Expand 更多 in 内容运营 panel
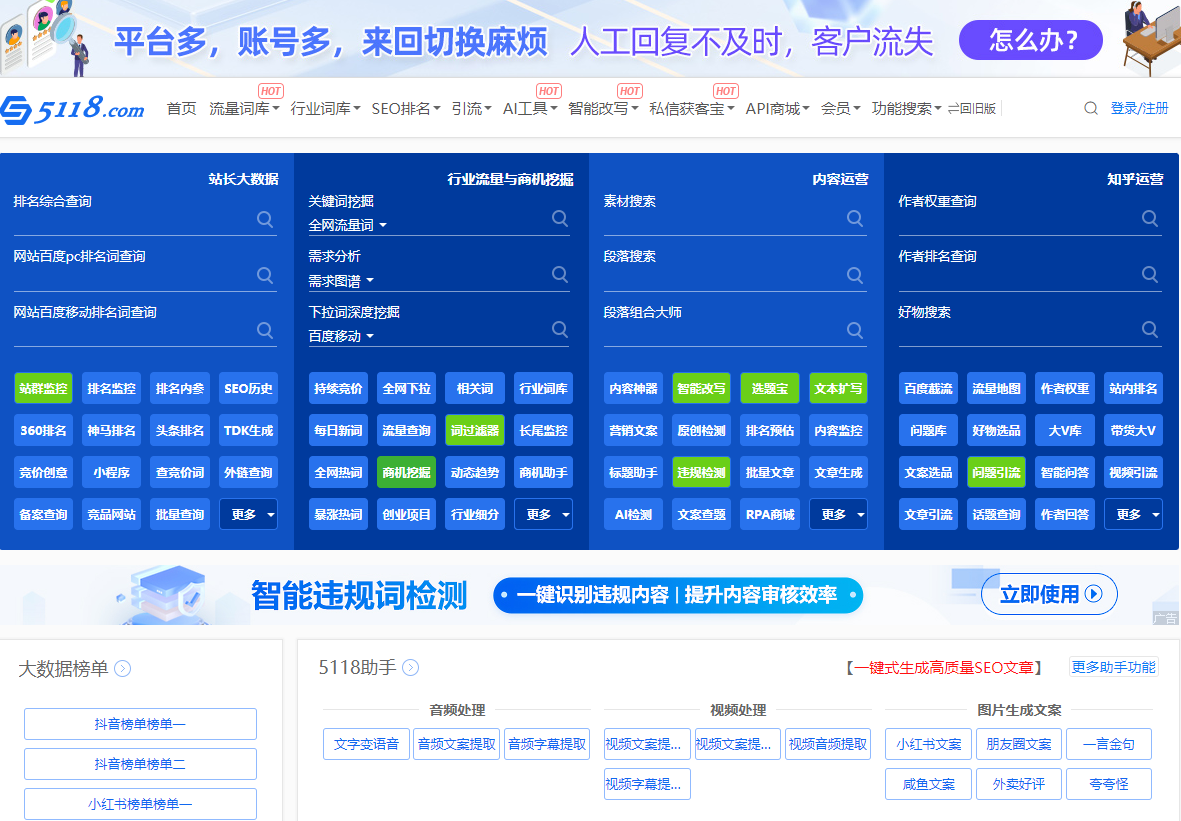This screenshot has width=1181, height=821. pyautogui.click(x=838, y=514)
